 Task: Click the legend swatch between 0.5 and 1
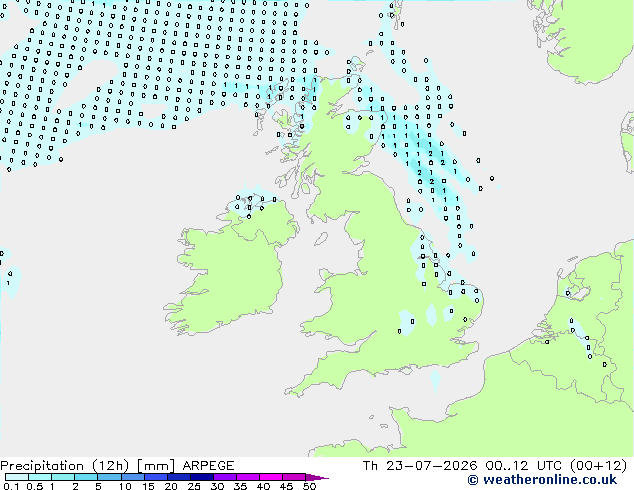pos(40,477)
